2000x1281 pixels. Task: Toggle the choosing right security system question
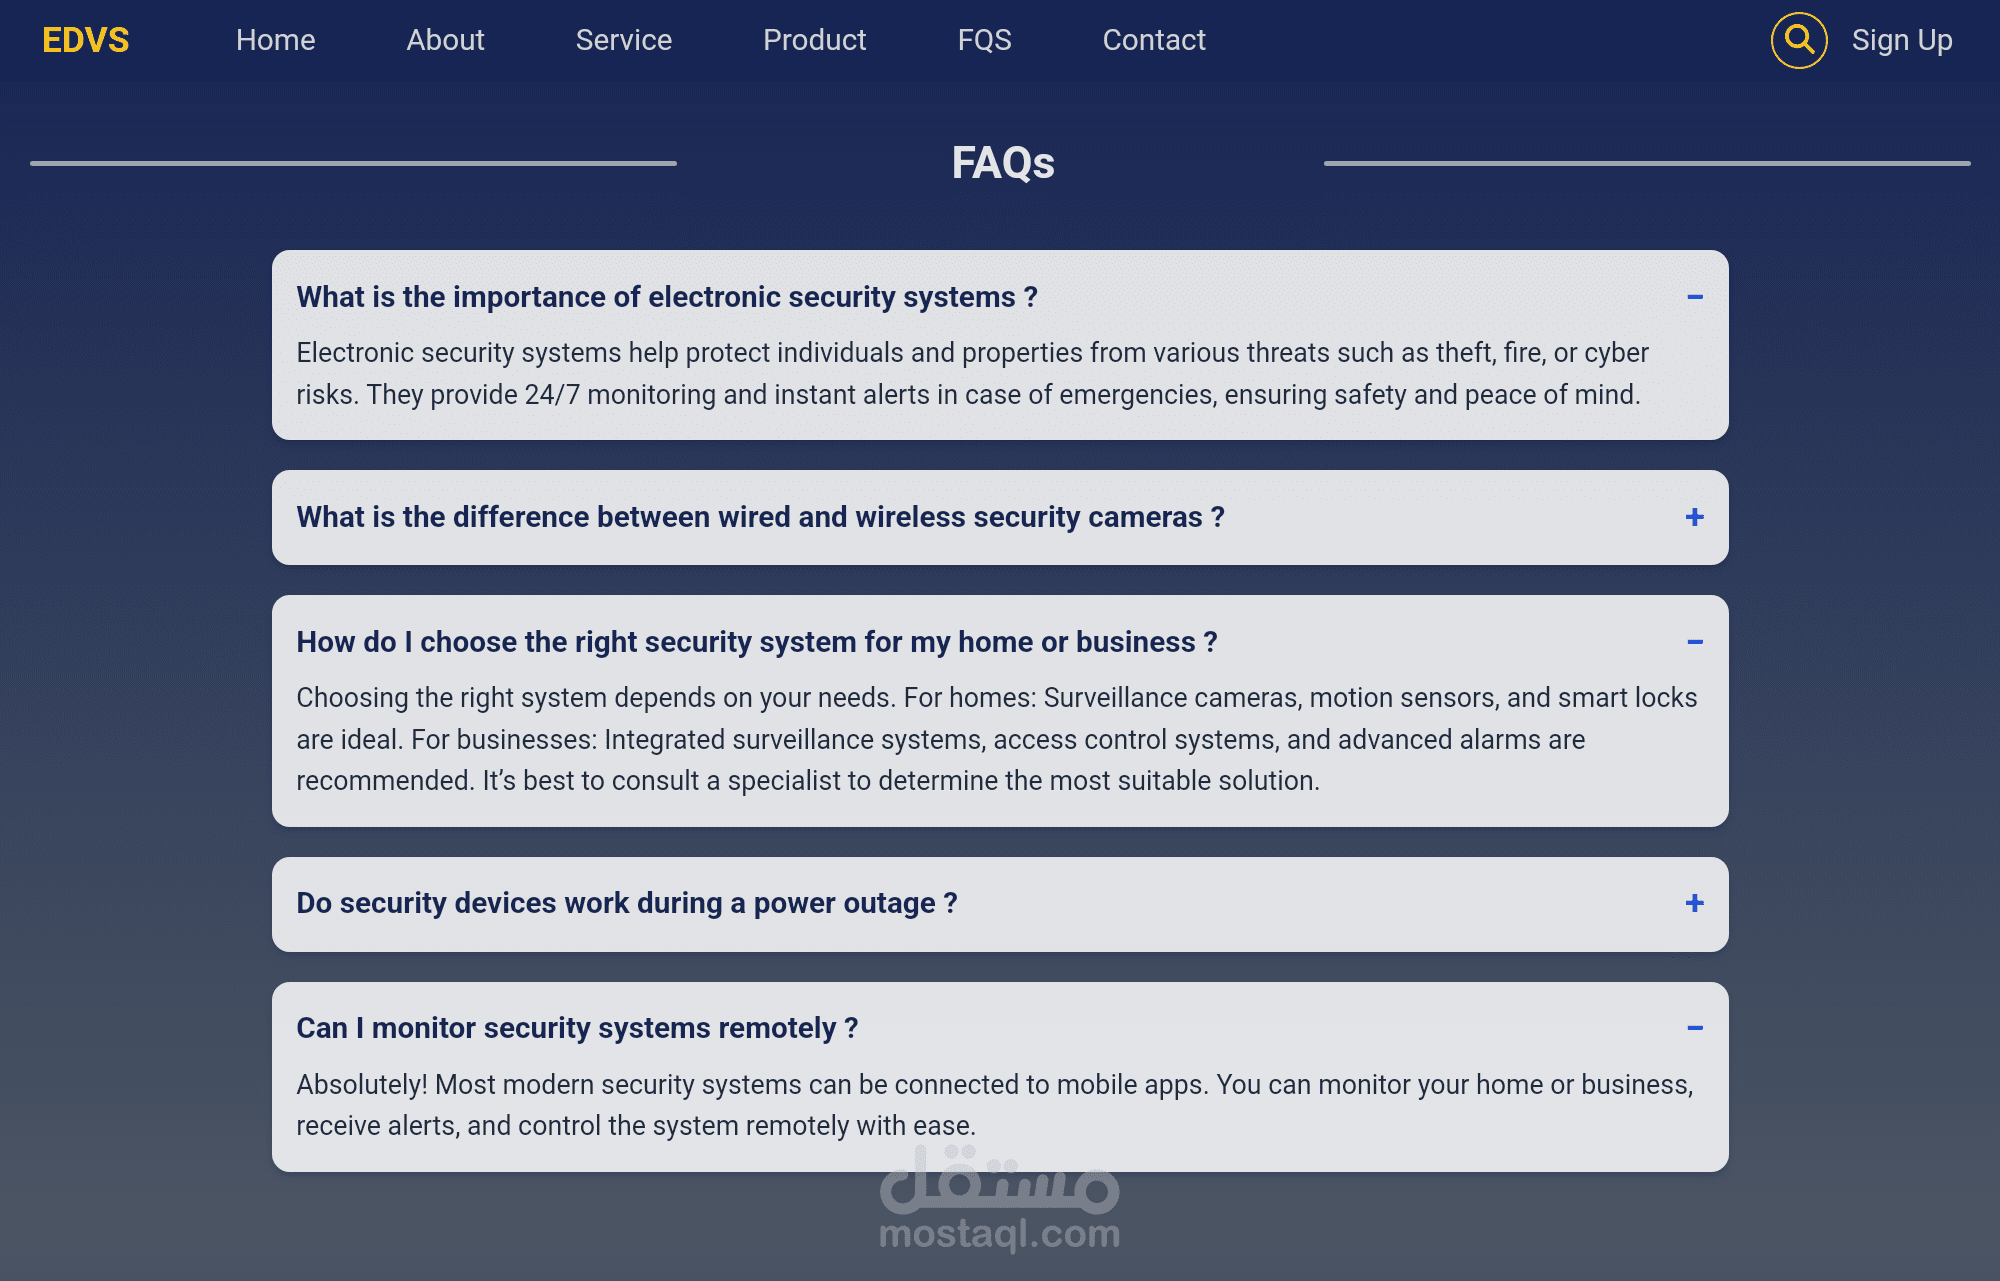[756, 642]
